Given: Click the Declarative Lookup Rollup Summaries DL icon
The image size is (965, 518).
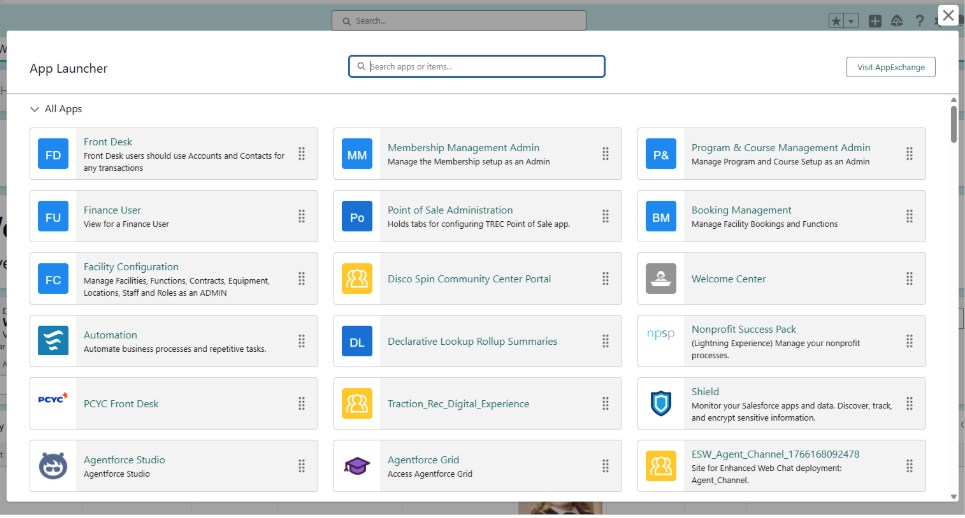Looking at the screenshot, I should (x=357, y=341).
